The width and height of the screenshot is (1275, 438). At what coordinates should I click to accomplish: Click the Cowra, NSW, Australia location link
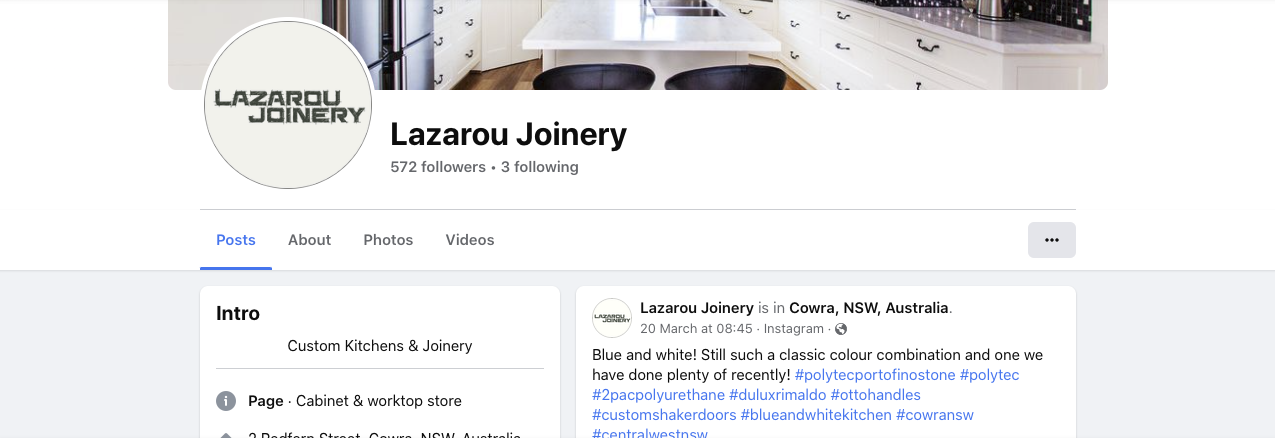pyautogui.click(x=869, y=308)
